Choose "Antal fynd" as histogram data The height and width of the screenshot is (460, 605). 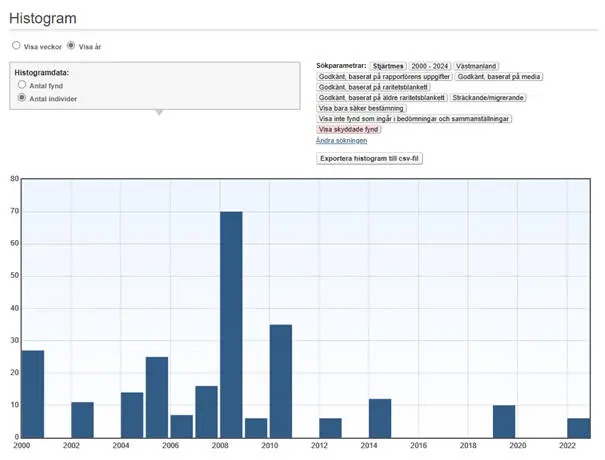point(22,86)
